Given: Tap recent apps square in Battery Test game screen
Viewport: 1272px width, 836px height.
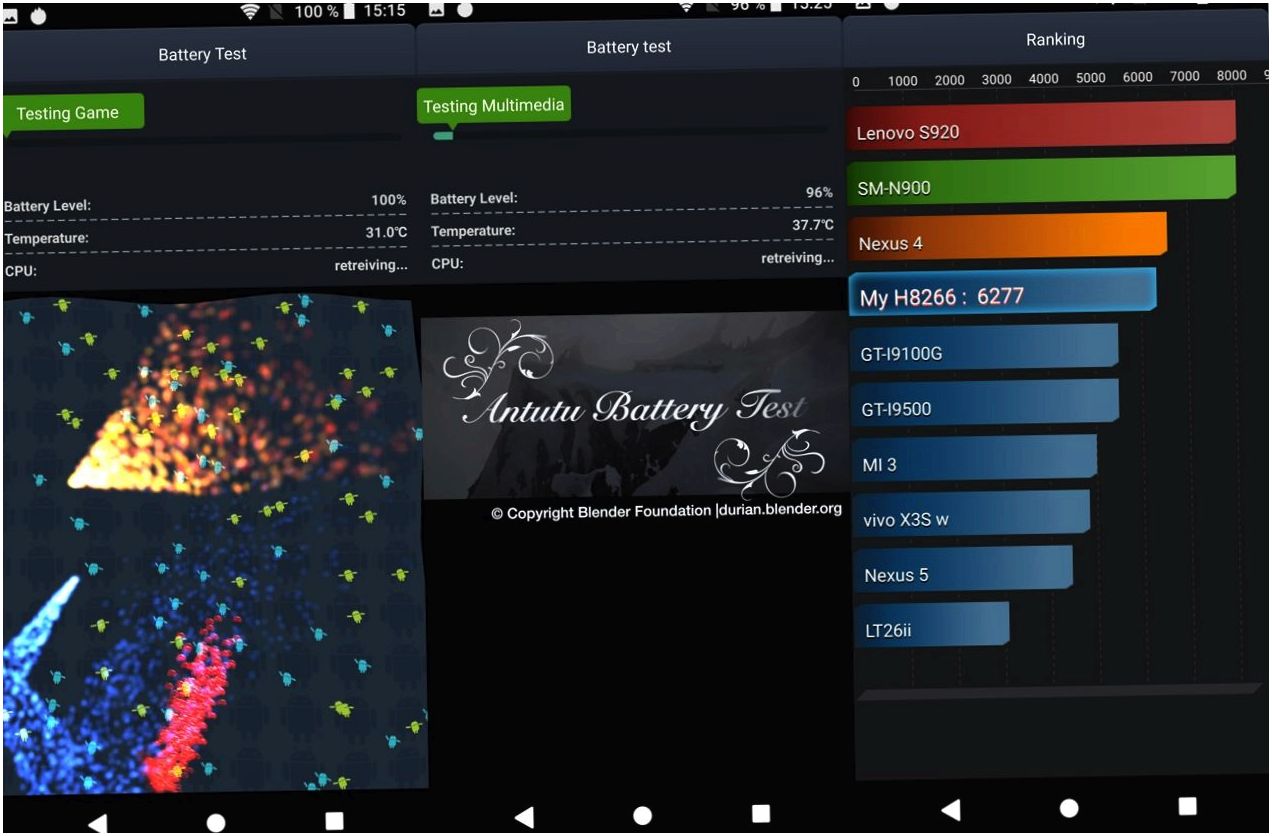Looking at the screenshot, I should [334, 821].
